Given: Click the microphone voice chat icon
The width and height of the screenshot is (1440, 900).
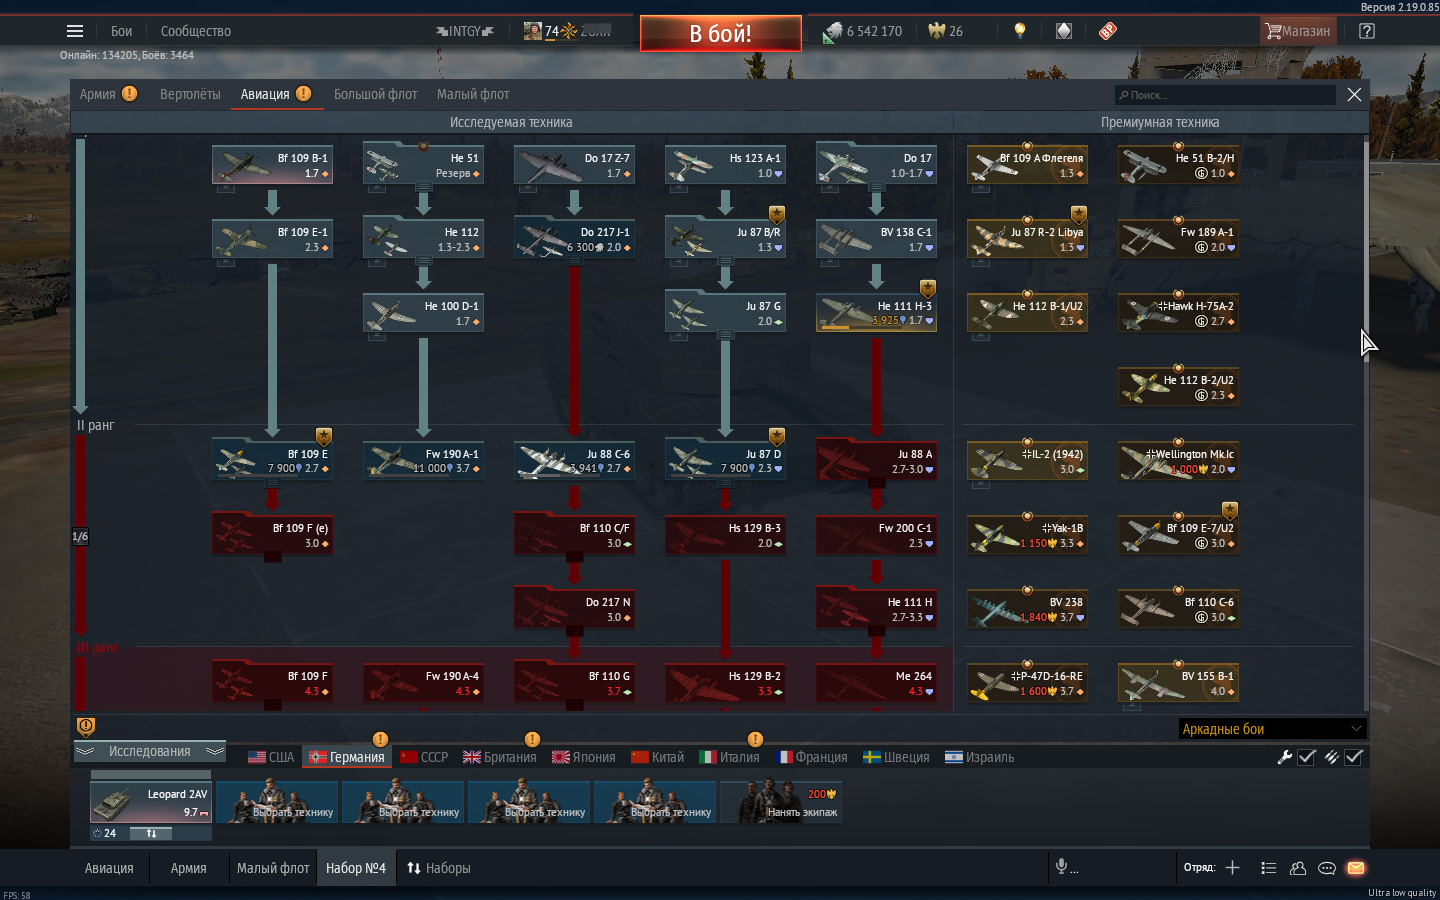Looking at the screenshot, I should click(x=1061, y=866).
